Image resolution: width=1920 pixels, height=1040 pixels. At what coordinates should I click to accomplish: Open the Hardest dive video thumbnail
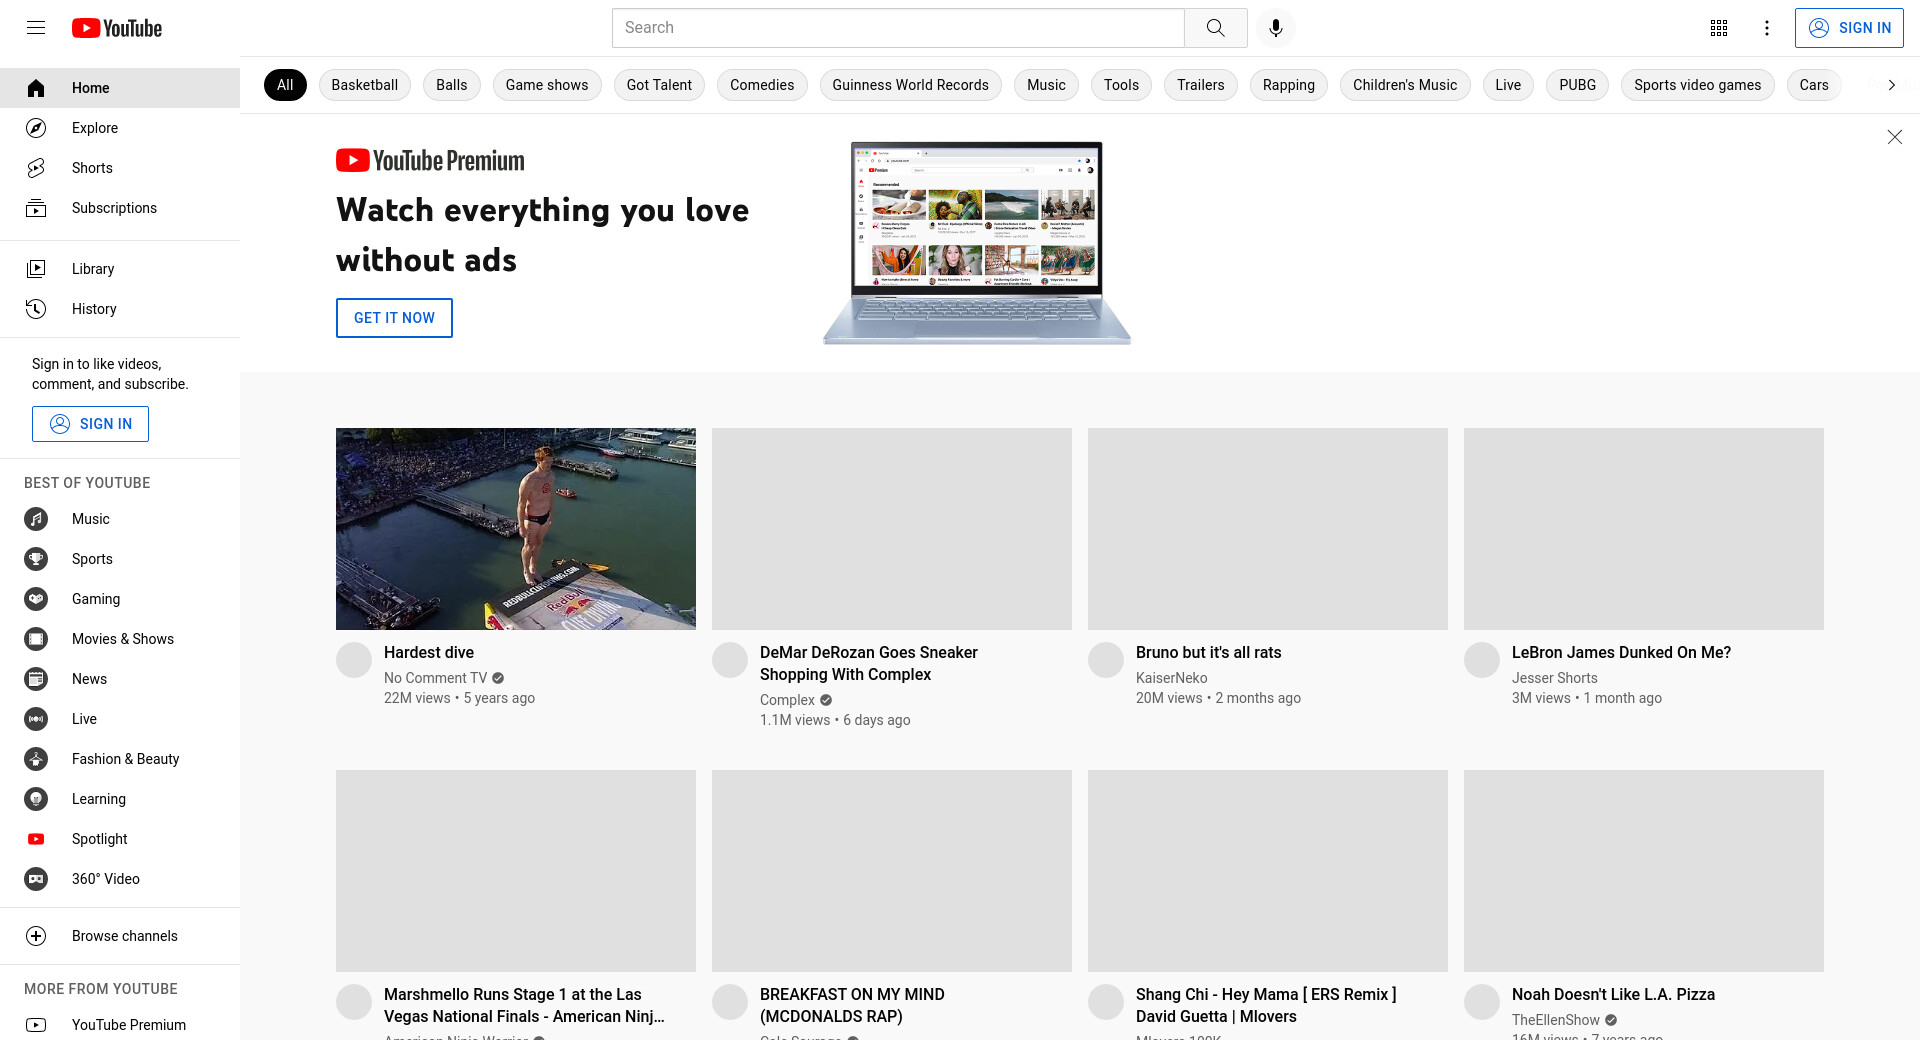(516, 529)
